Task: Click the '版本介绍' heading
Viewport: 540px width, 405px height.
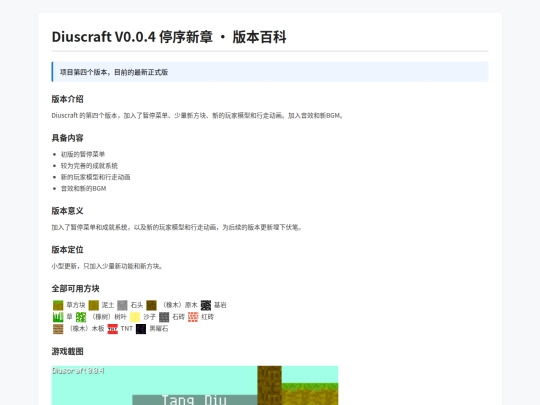Action: pos(68,99)
